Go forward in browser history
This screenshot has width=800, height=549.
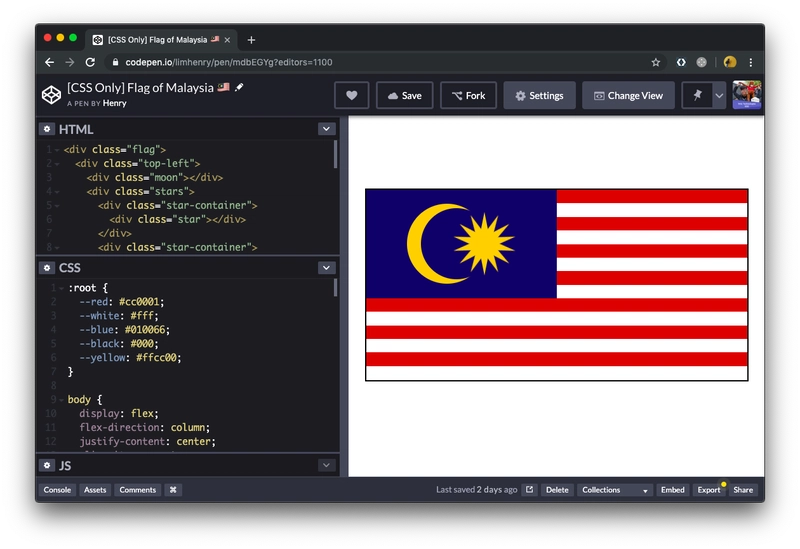tap(70, 62)
